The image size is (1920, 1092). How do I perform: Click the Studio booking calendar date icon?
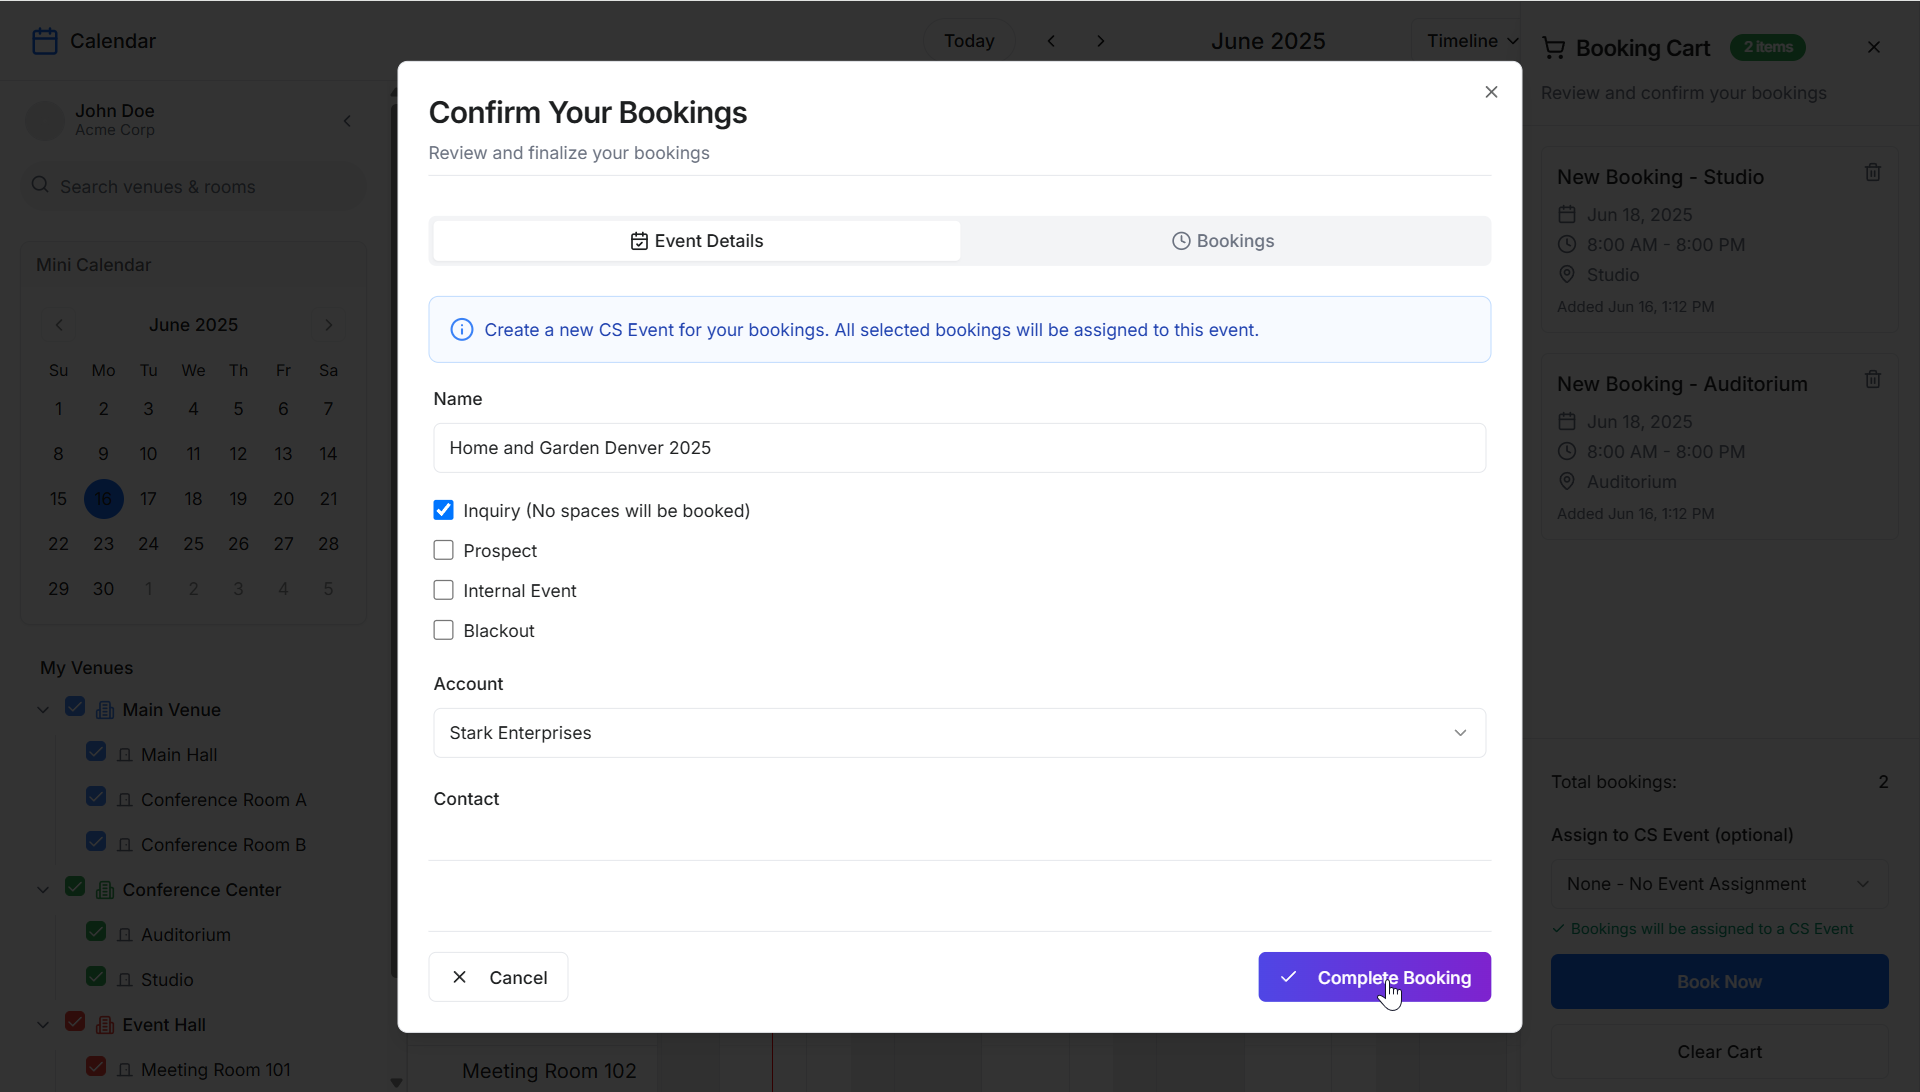1567,215
